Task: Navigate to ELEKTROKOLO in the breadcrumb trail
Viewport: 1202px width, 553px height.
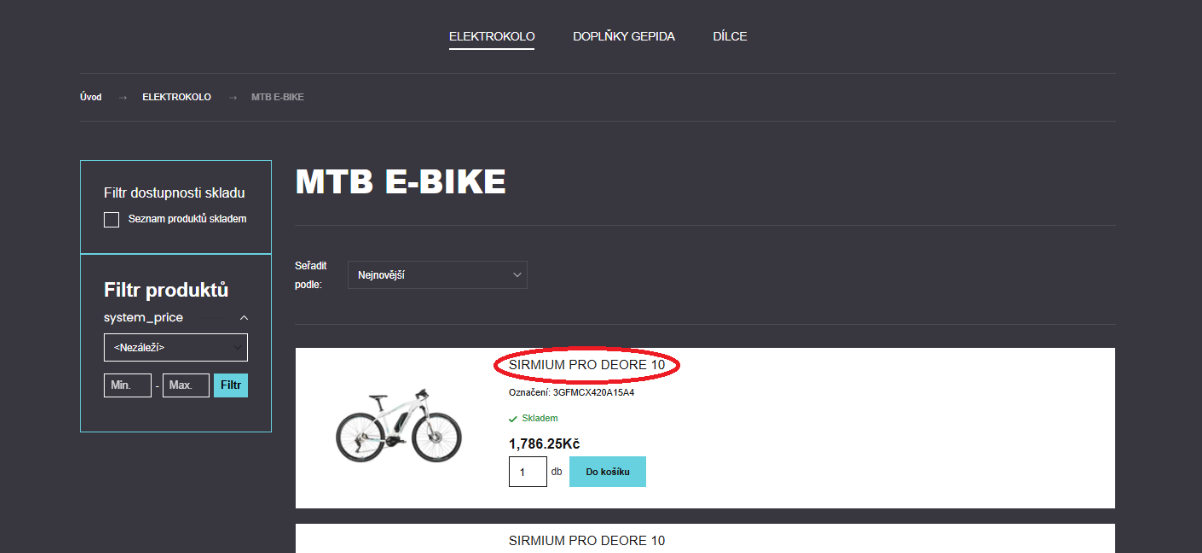Action: coord(176,97)
